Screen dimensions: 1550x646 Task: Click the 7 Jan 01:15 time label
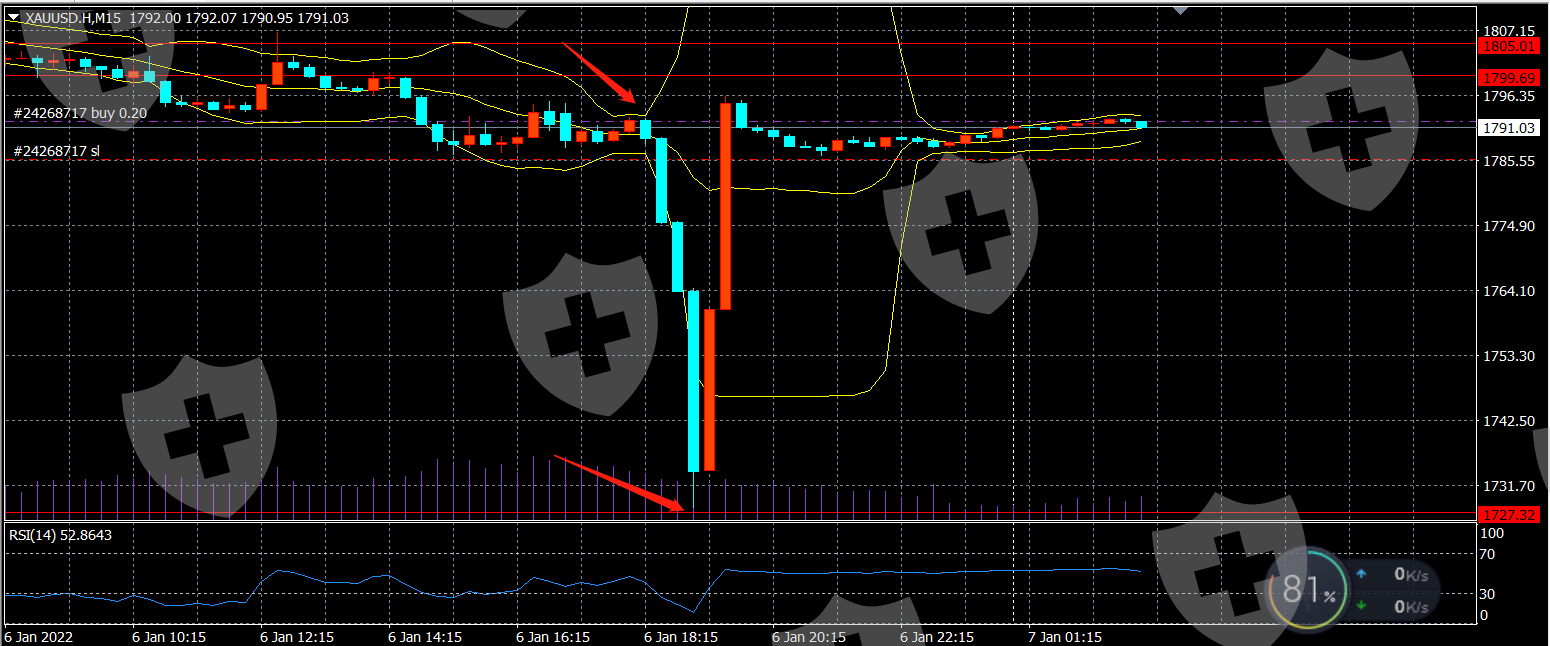coord(1064,636)
